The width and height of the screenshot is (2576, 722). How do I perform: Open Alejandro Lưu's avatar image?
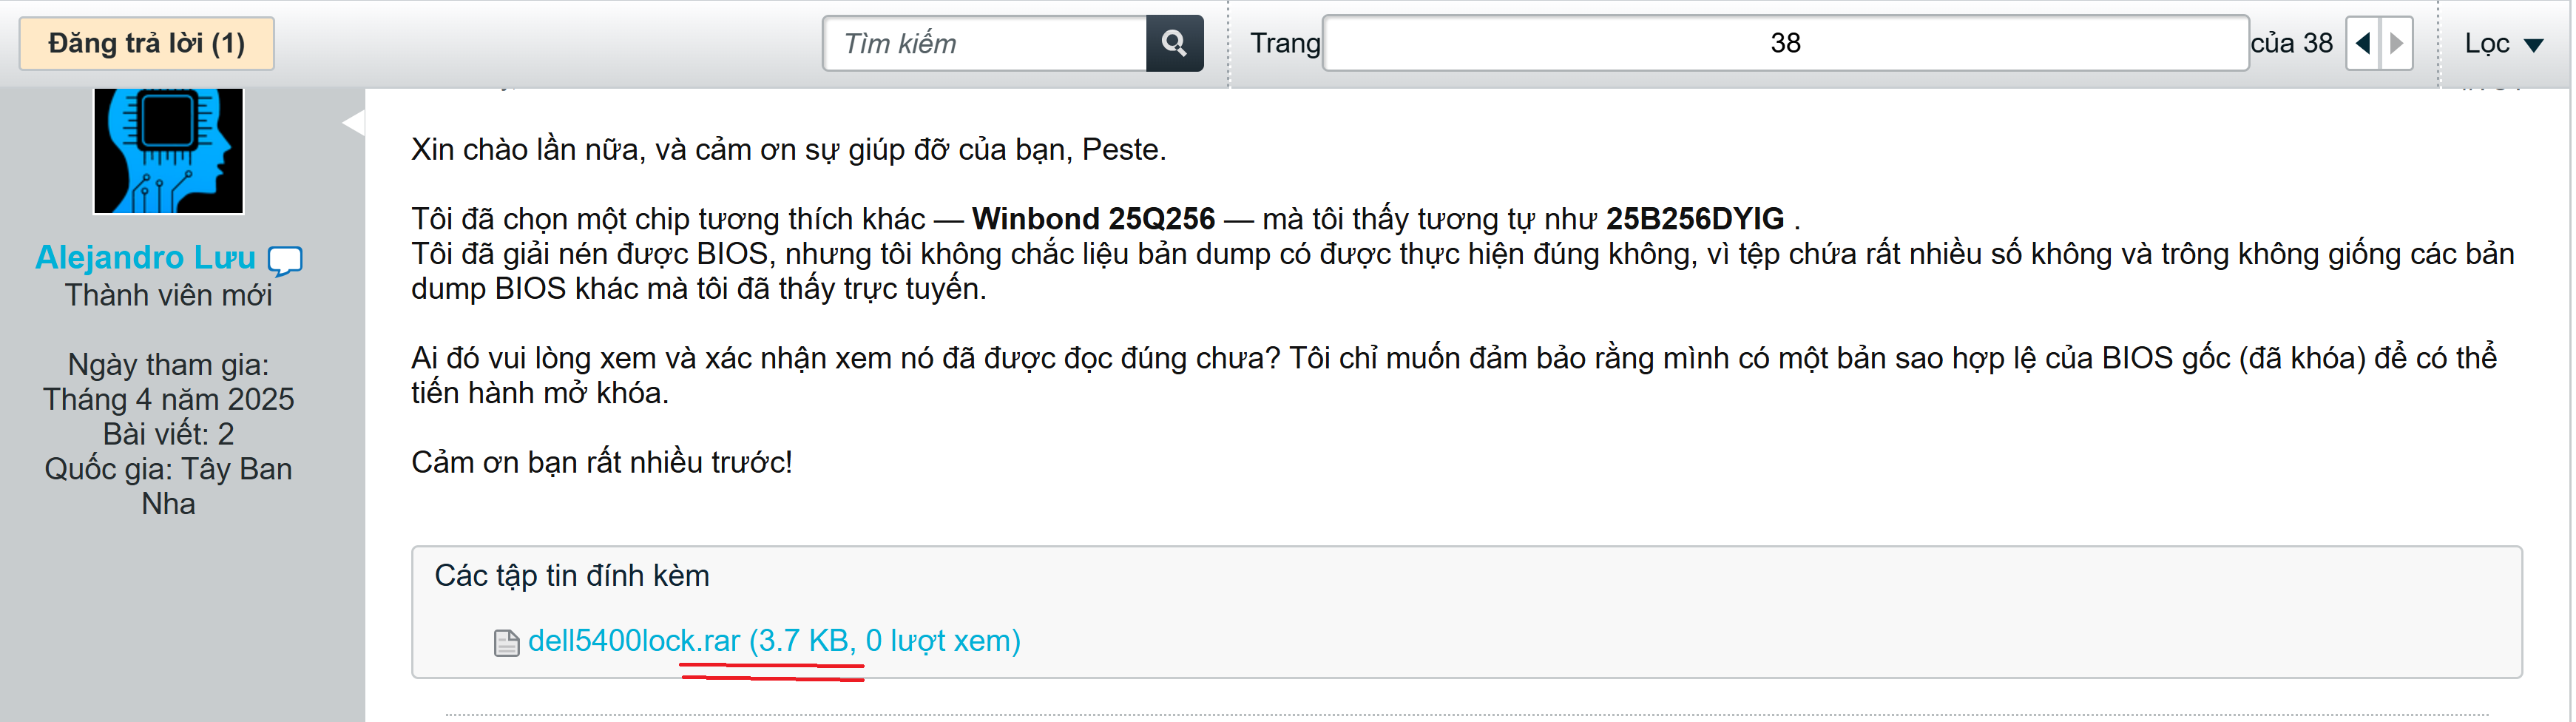[x=168, y=150]
